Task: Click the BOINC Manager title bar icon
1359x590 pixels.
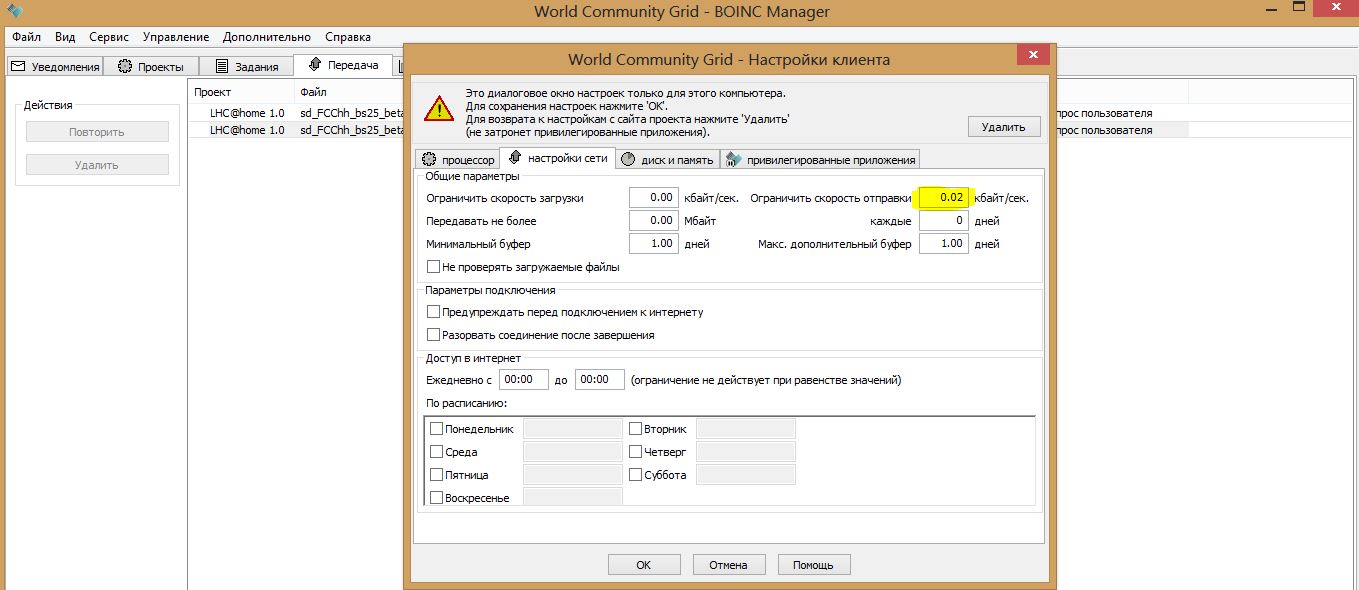Action: (x=13, y=10)
